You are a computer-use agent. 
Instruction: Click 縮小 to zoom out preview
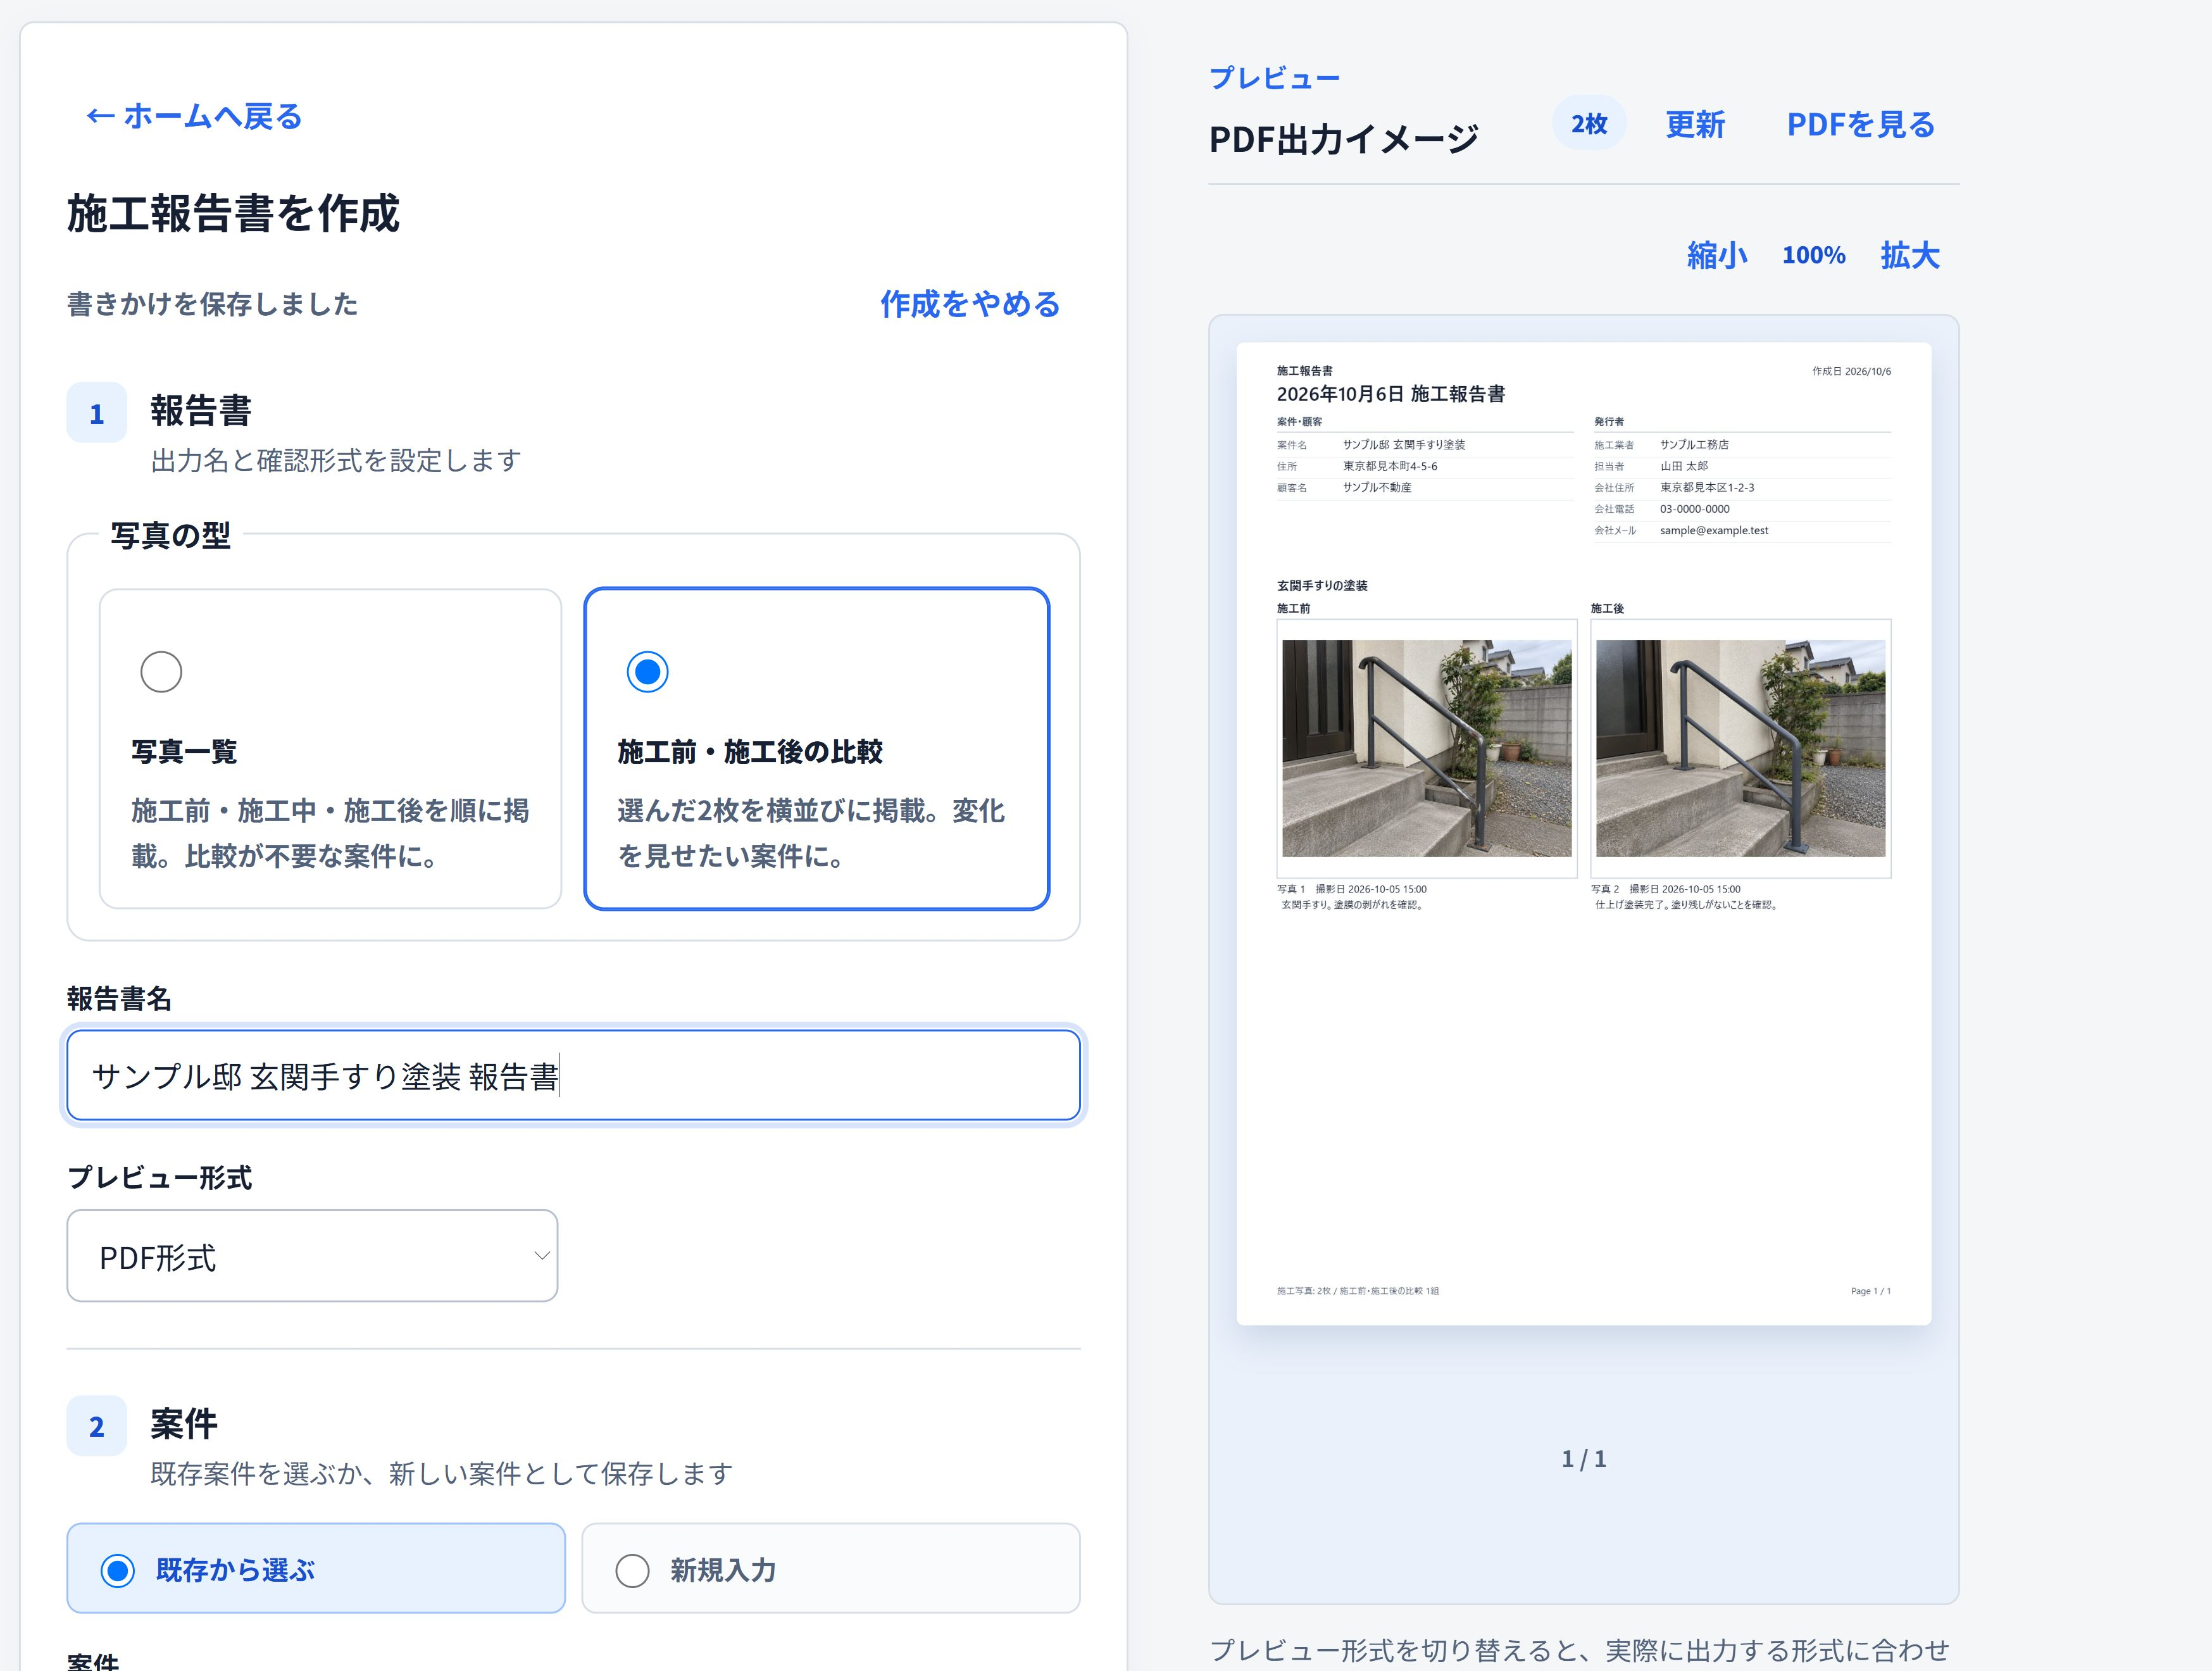point(1717,255)
